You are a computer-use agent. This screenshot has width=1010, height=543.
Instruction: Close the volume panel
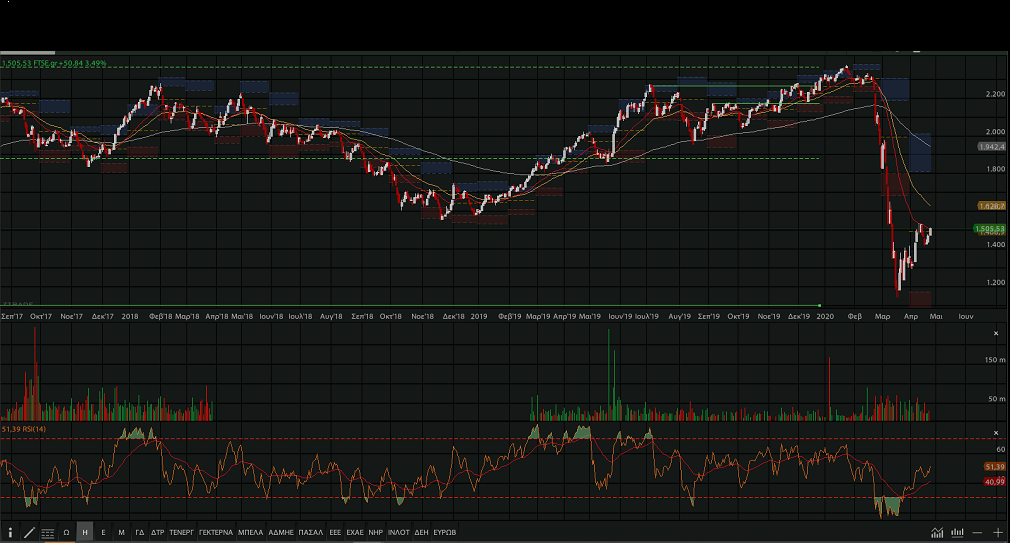995,333
